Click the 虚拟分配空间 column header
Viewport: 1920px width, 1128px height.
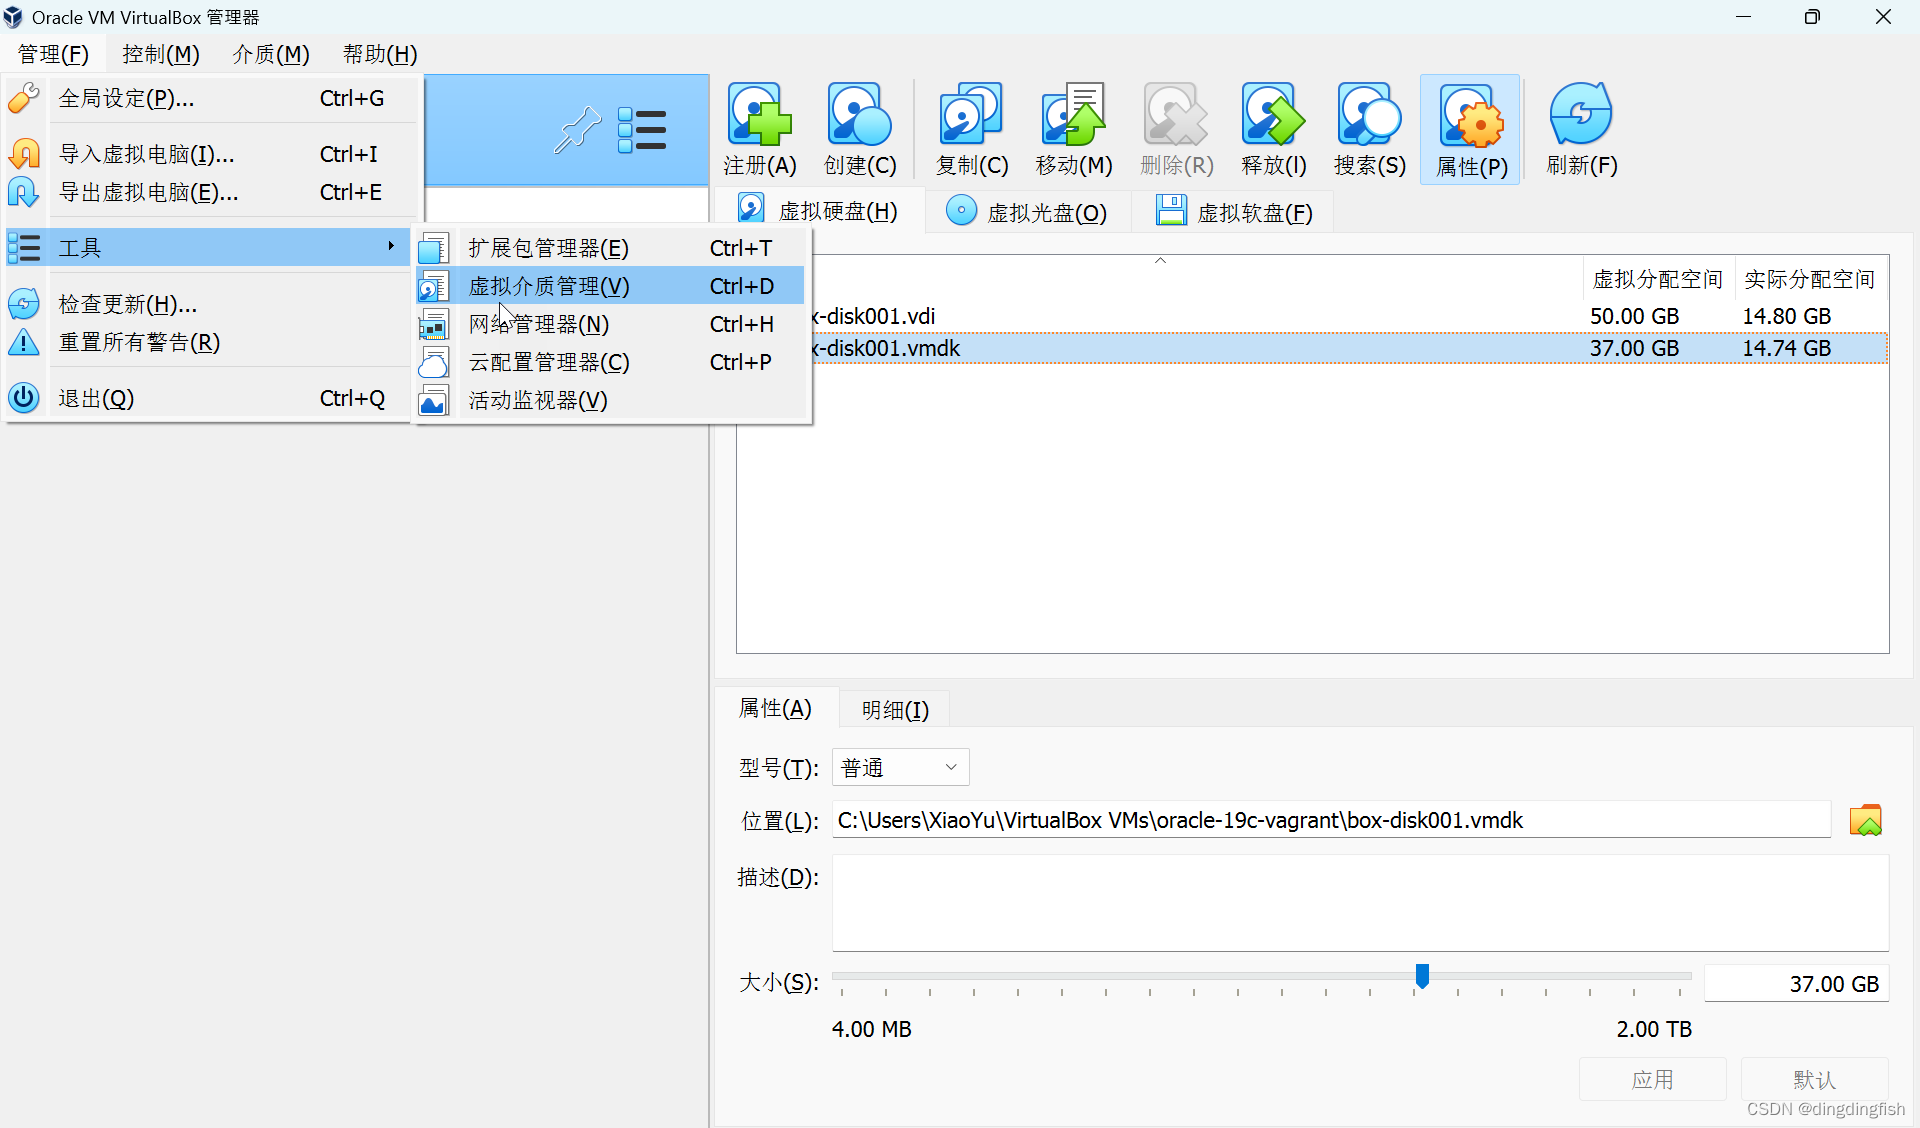[1658, 279]
